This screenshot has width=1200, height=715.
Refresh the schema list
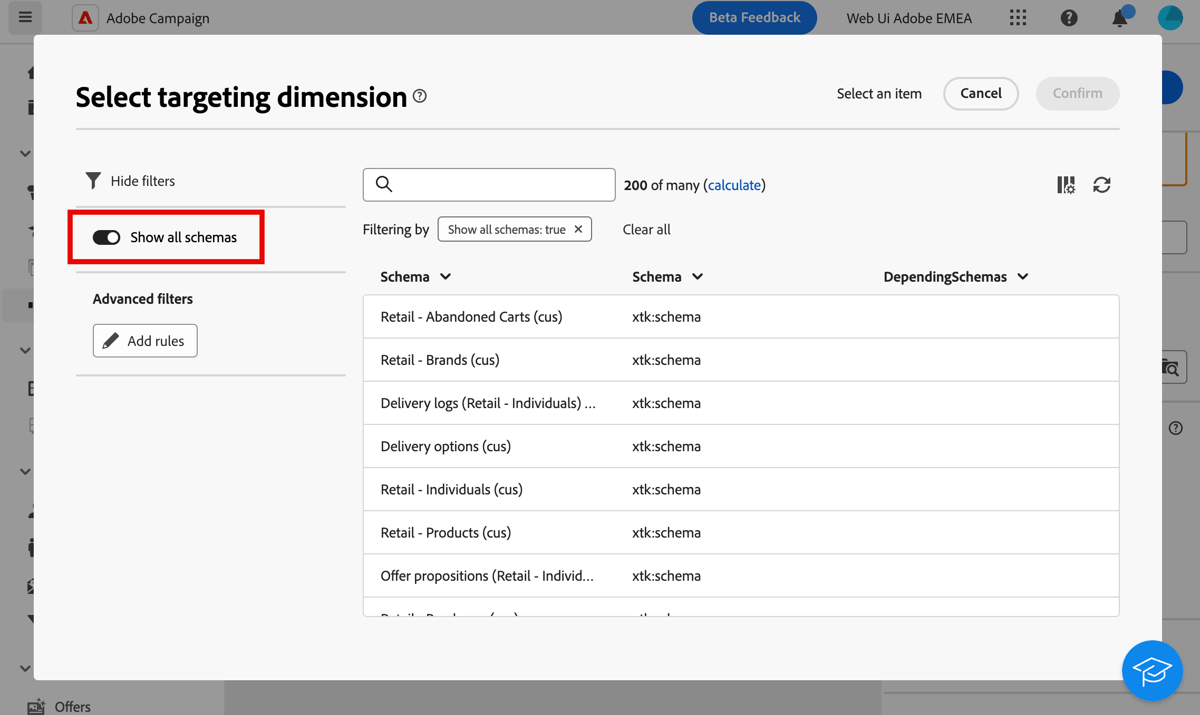1102,184
